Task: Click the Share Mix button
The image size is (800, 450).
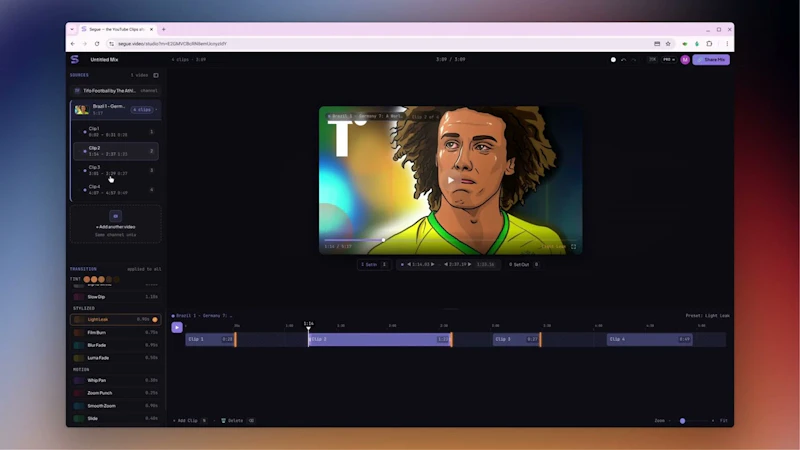Action: click(711, 60)
